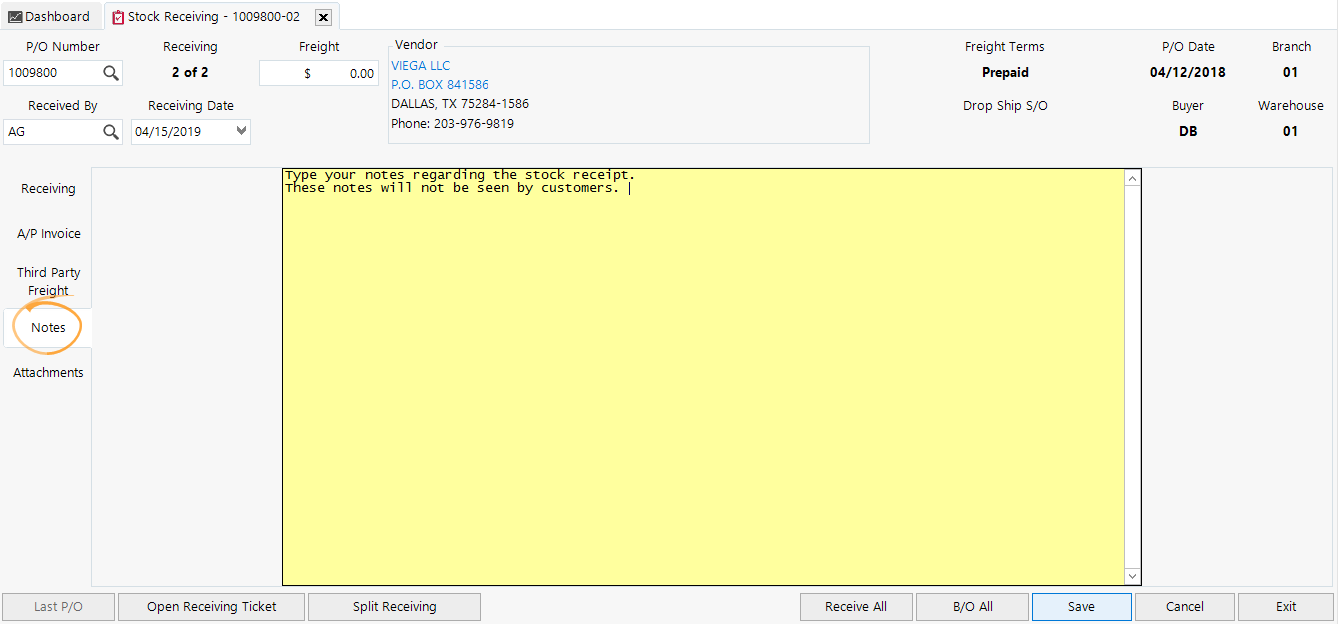
Task: Close the Stock Receiving tab
Action: click(x=323, y=17)
